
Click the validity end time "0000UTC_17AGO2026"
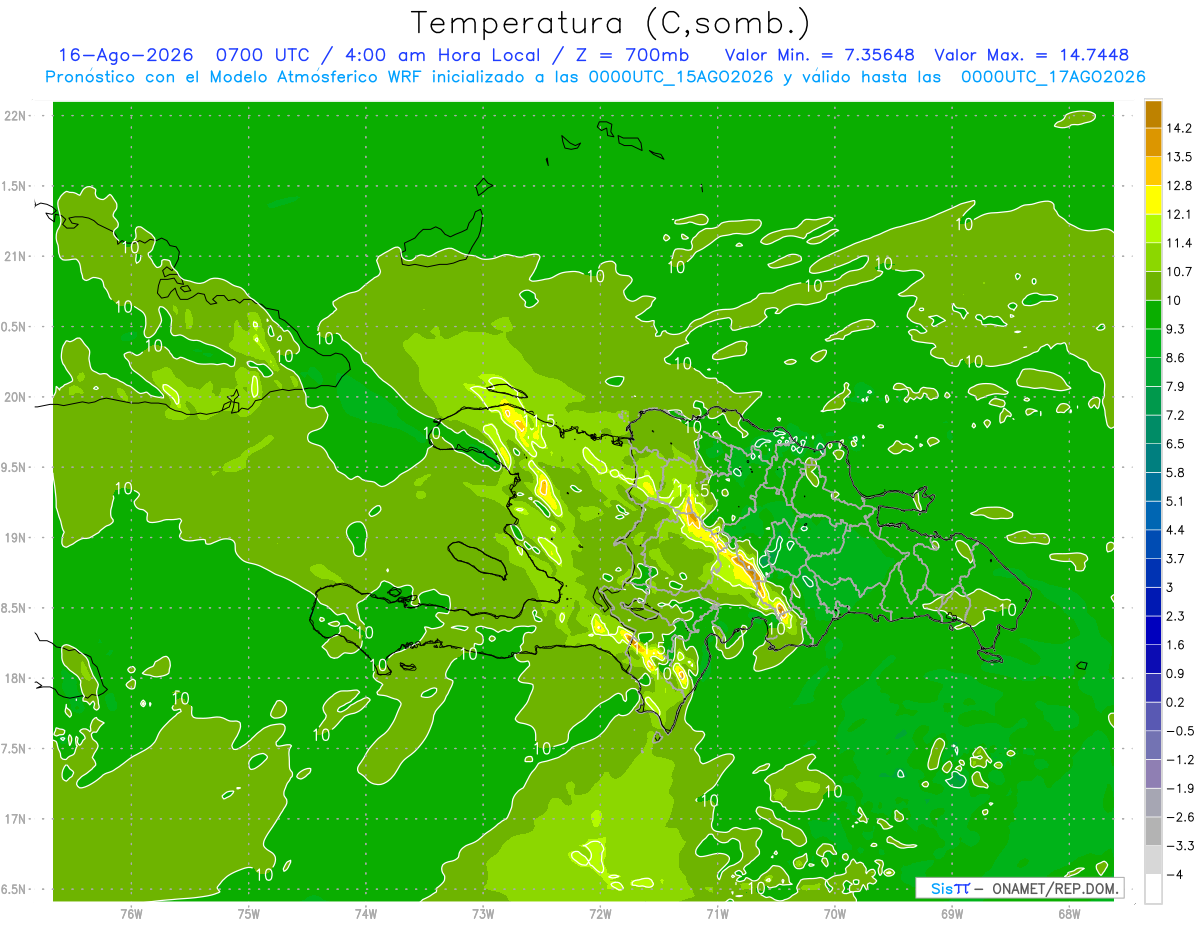(1053, 77)
